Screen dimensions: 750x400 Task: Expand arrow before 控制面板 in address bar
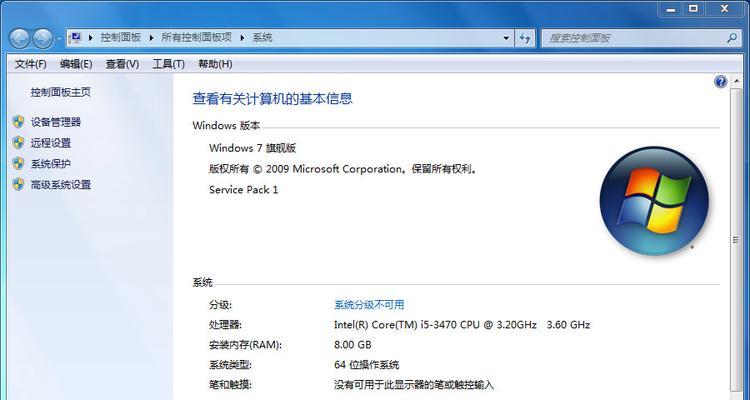[x=90, y=37]
